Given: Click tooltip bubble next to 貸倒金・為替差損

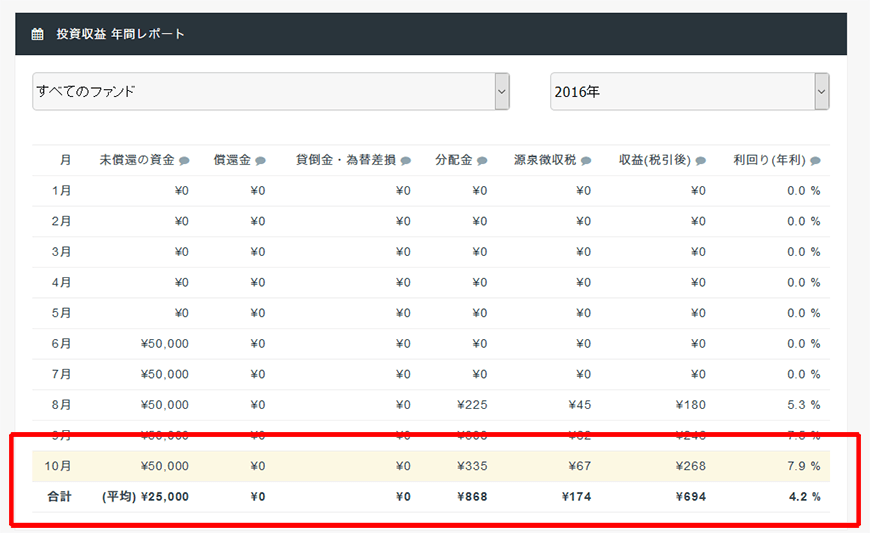Looking at the screenshot, I should 406,161.
